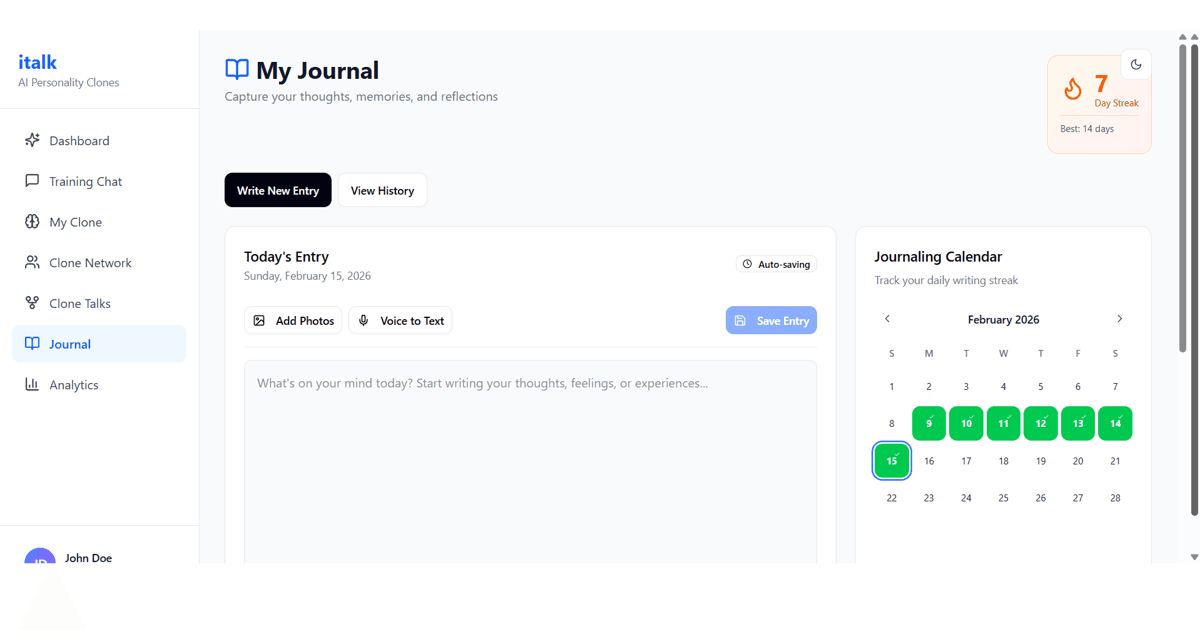The width and height of the screenshot is (1200, 630).
Task: Open Training Chat page
Action: point(99,181)
